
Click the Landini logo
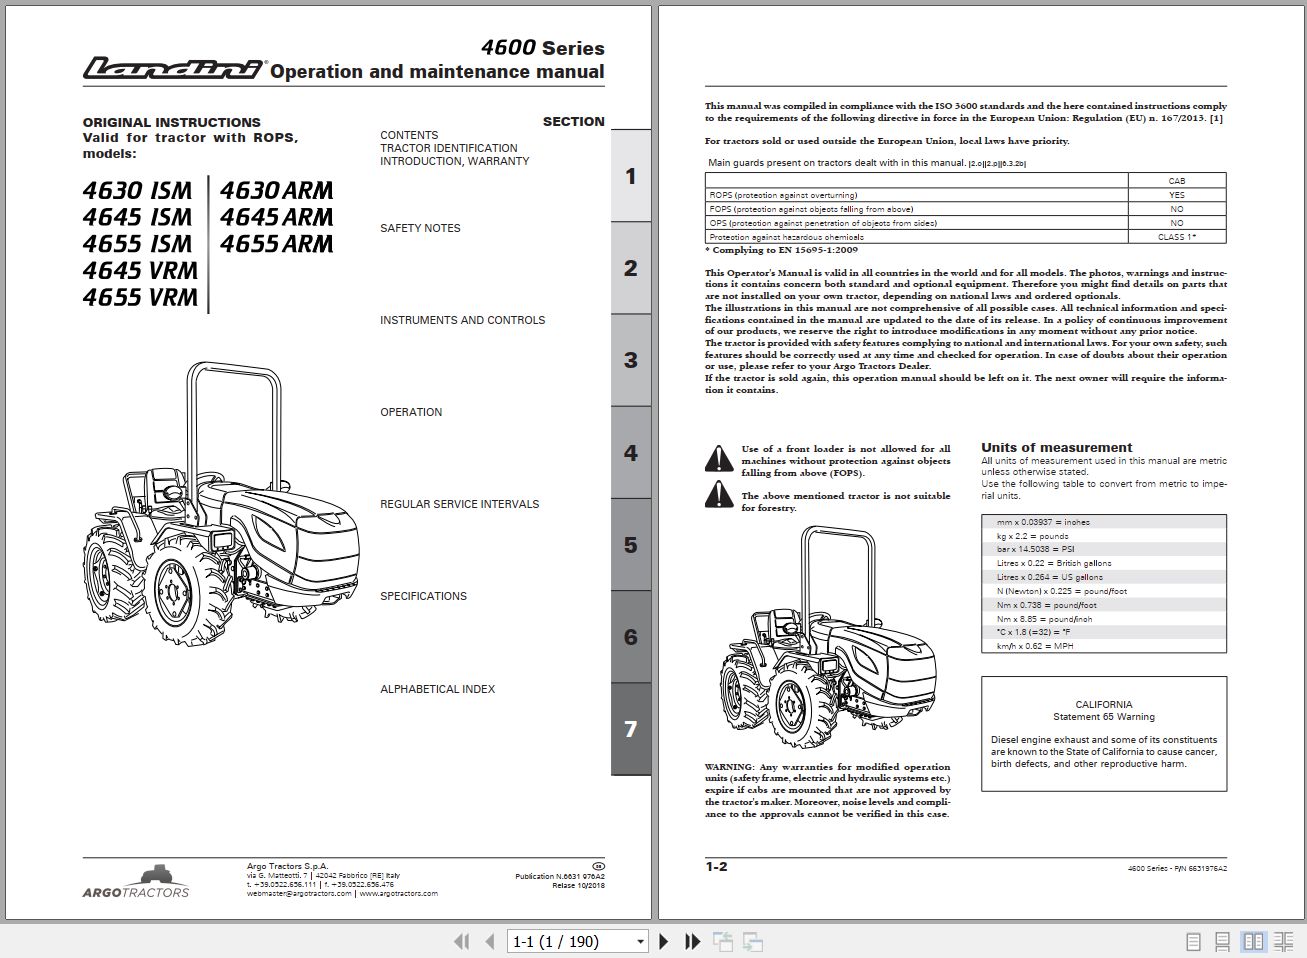[x=174, y=68]
